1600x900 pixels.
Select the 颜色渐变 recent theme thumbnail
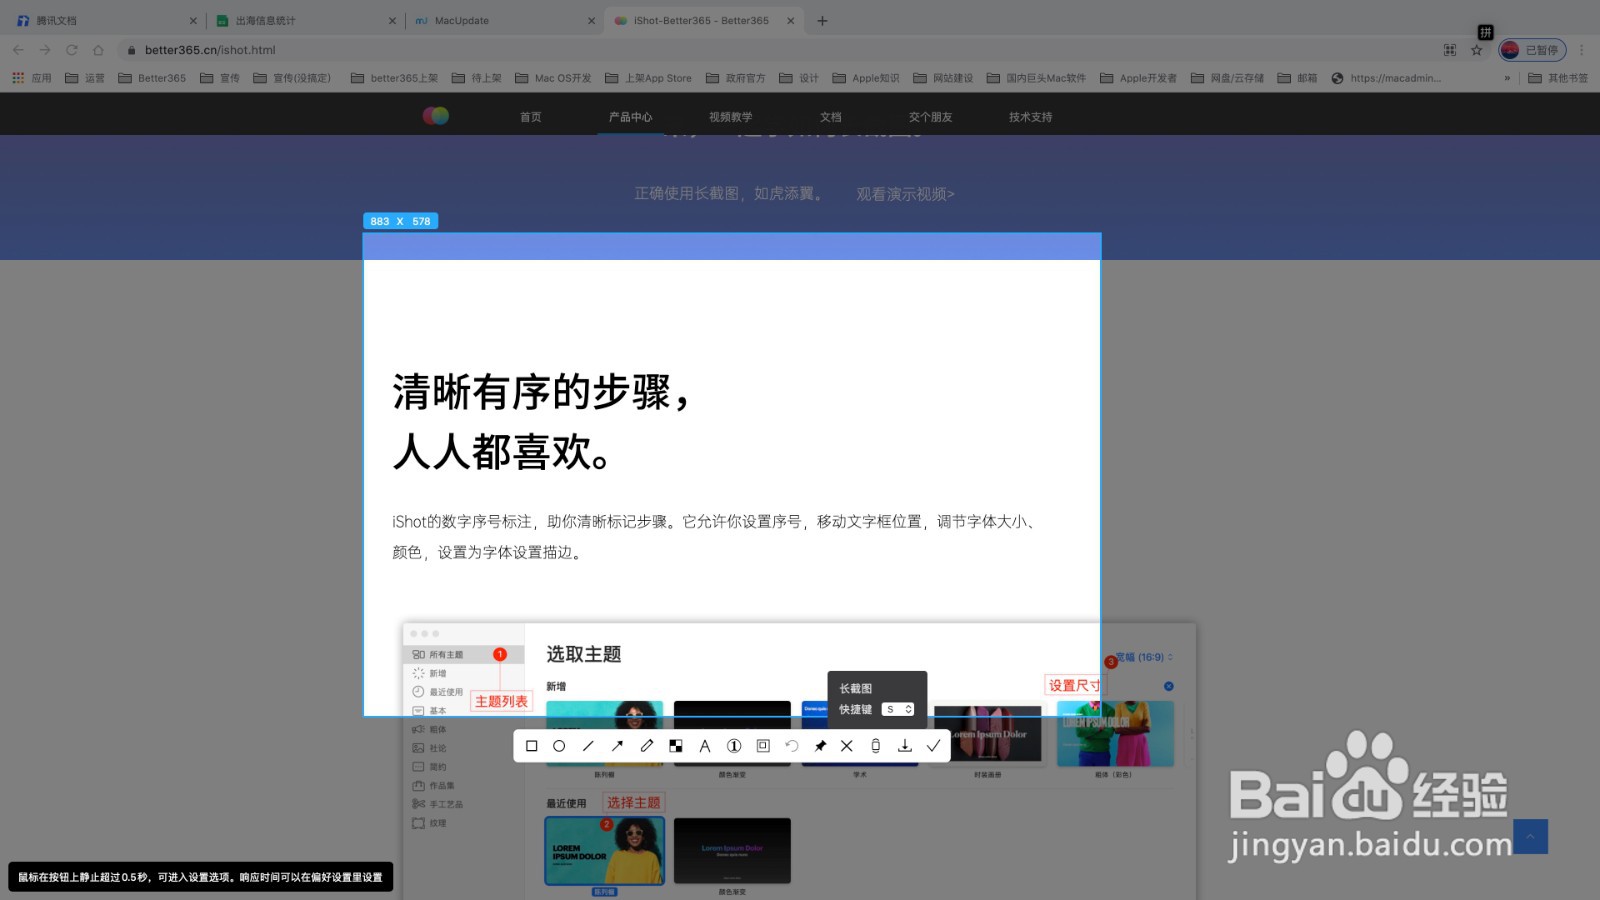732,851
